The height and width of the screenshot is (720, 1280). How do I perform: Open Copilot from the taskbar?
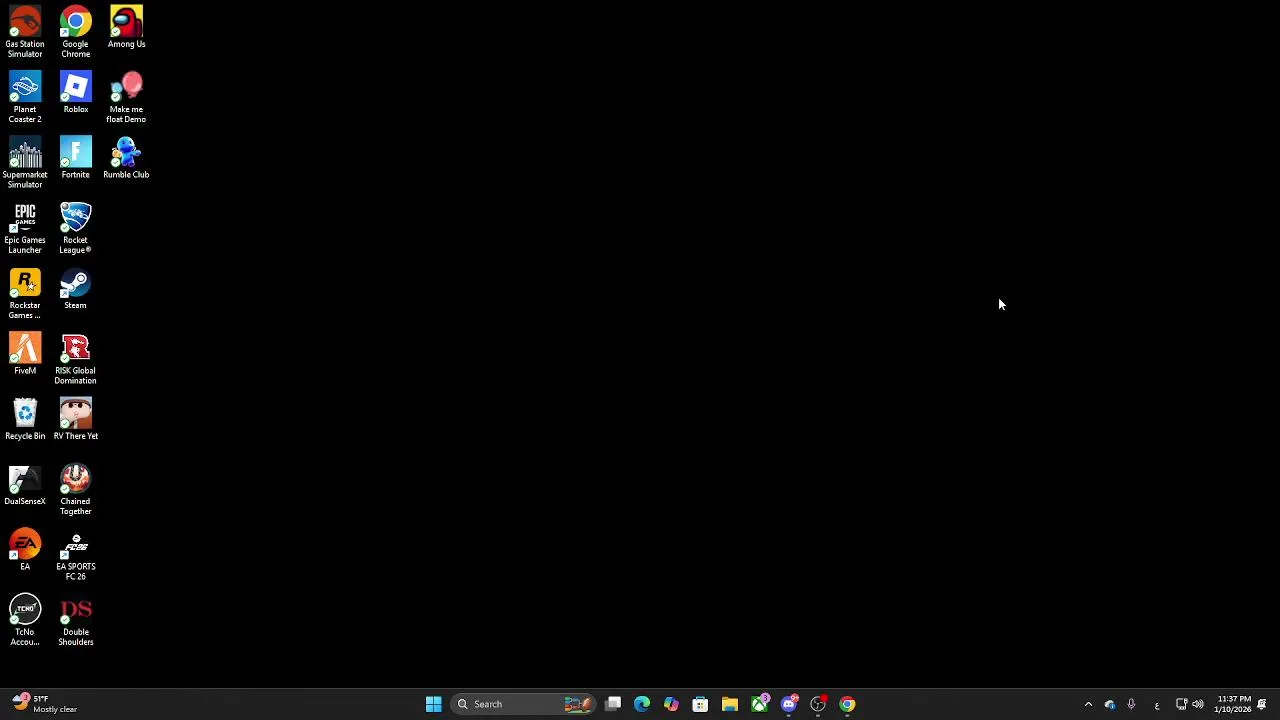pyautogui.click(x=671, y=704)
